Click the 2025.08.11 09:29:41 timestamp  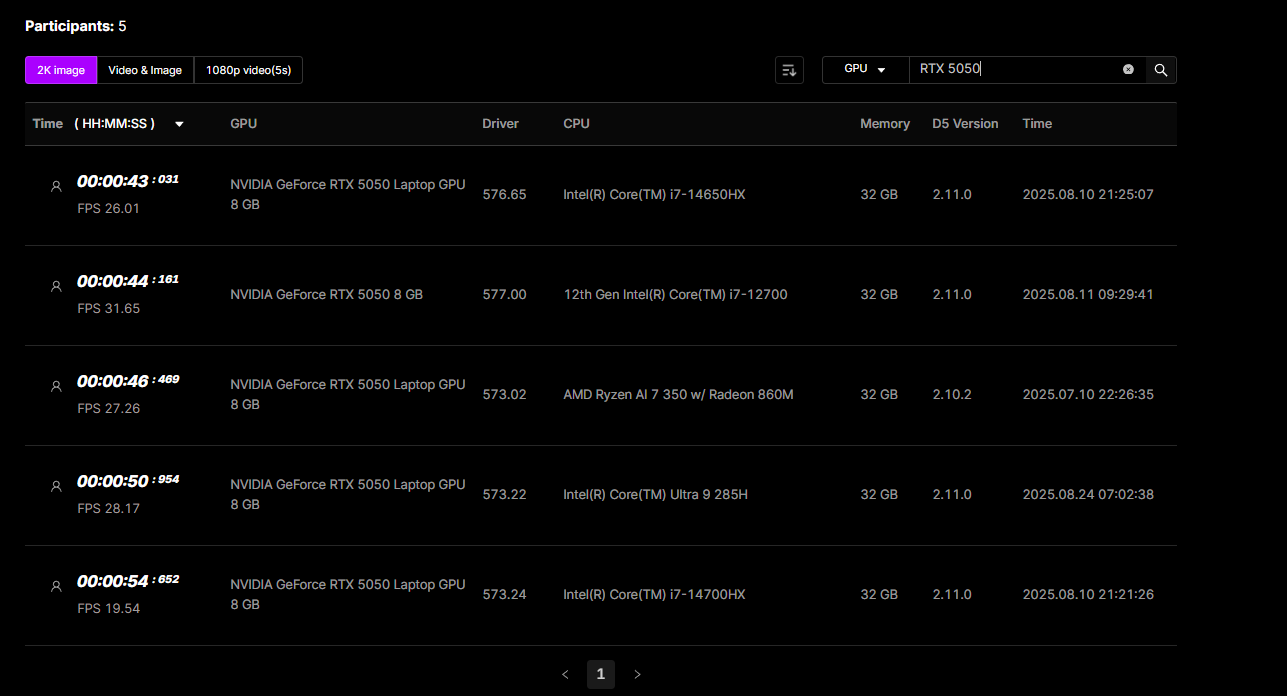point(1088,295)
